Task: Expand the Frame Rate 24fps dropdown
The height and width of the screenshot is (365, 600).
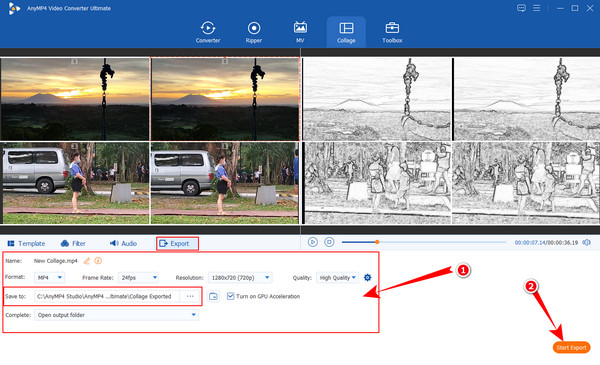Action: pyautogui.click(x=138, y=278)
